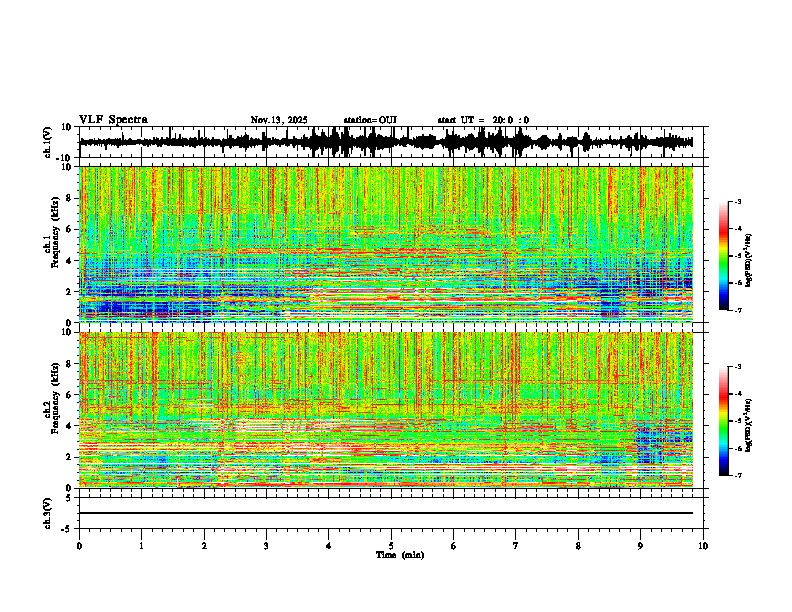Click the '-3' label on ch.2 color bar
792x612 pixels.
tap(737, 367)
